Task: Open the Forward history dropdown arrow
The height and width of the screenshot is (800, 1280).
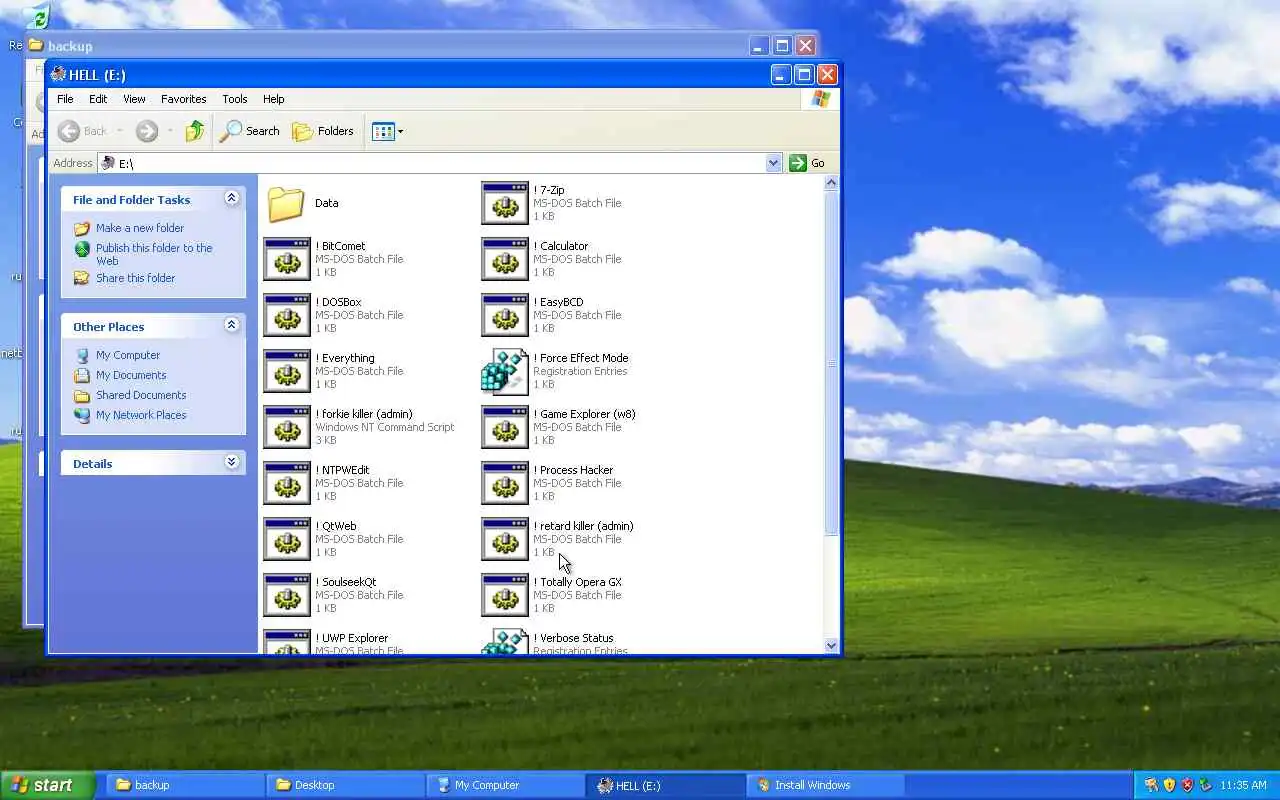Action: [x=170, y=131]
